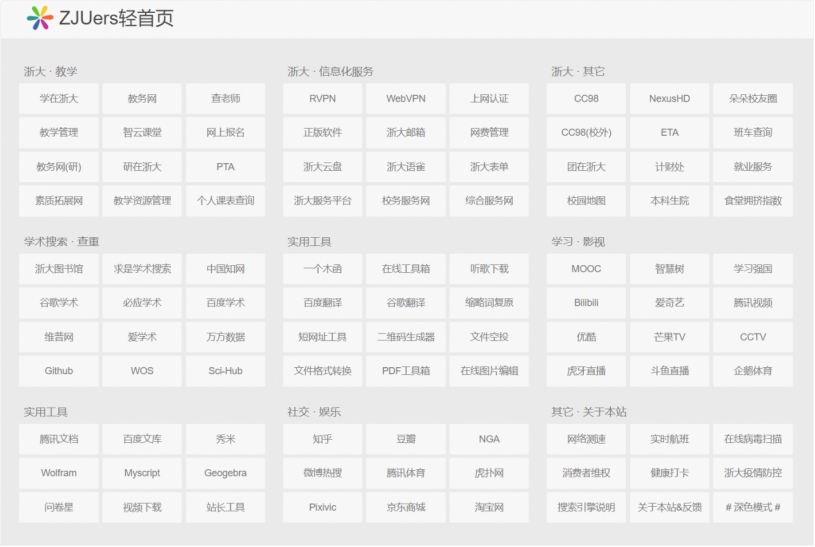Open the 二维码生成器 tool
This screenshot has height=547, width=815.
pos(406,337)
